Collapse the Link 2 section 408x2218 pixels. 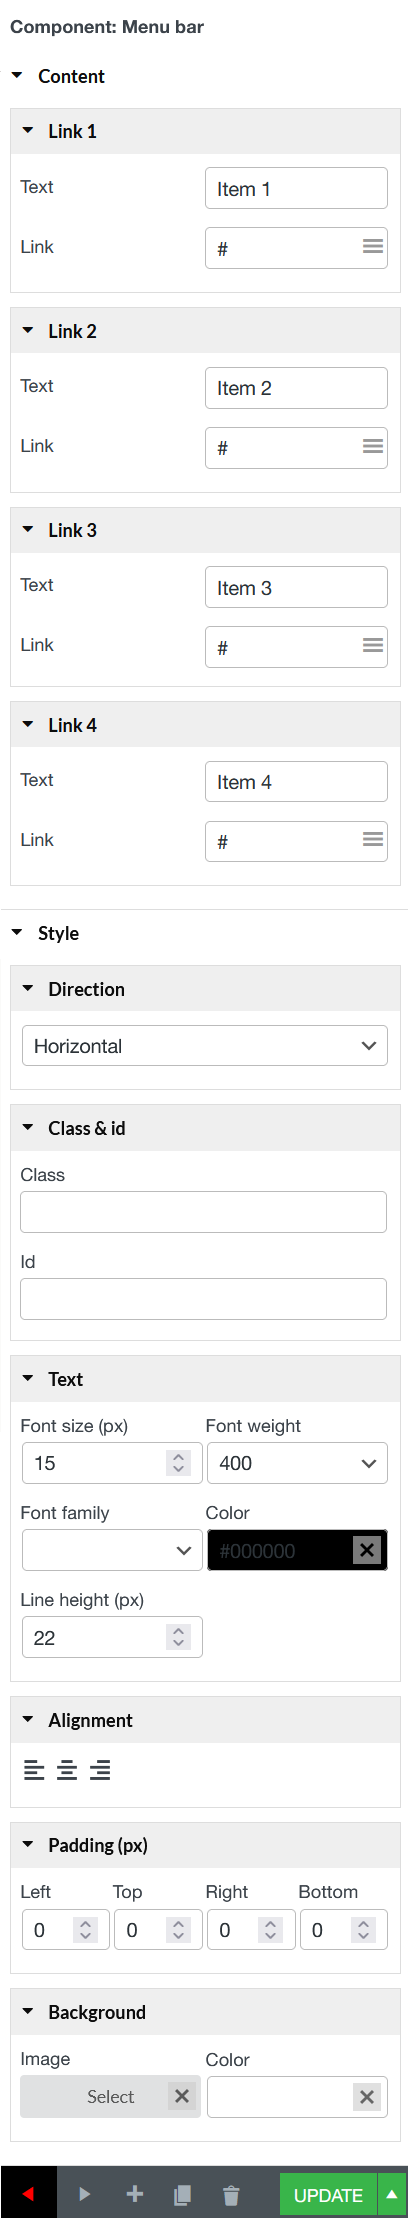coord(28,330)
